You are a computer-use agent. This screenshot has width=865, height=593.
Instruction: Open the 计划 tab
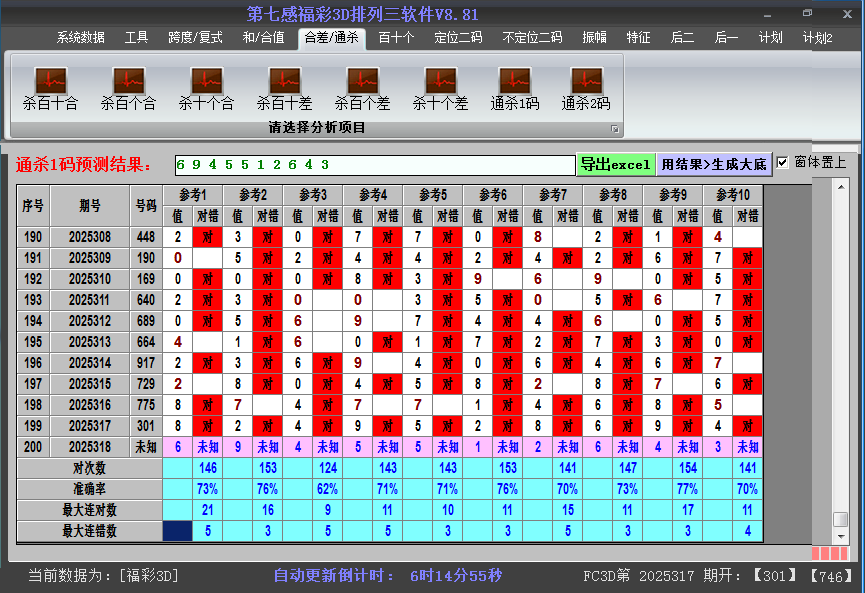click(771, 36)
